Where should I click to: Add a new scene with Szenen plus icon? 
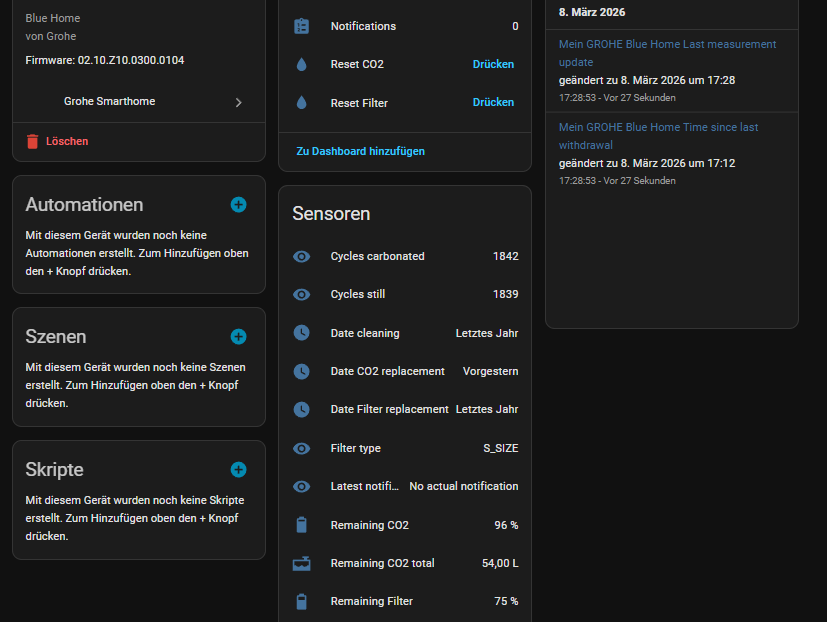tap(238, 336)
